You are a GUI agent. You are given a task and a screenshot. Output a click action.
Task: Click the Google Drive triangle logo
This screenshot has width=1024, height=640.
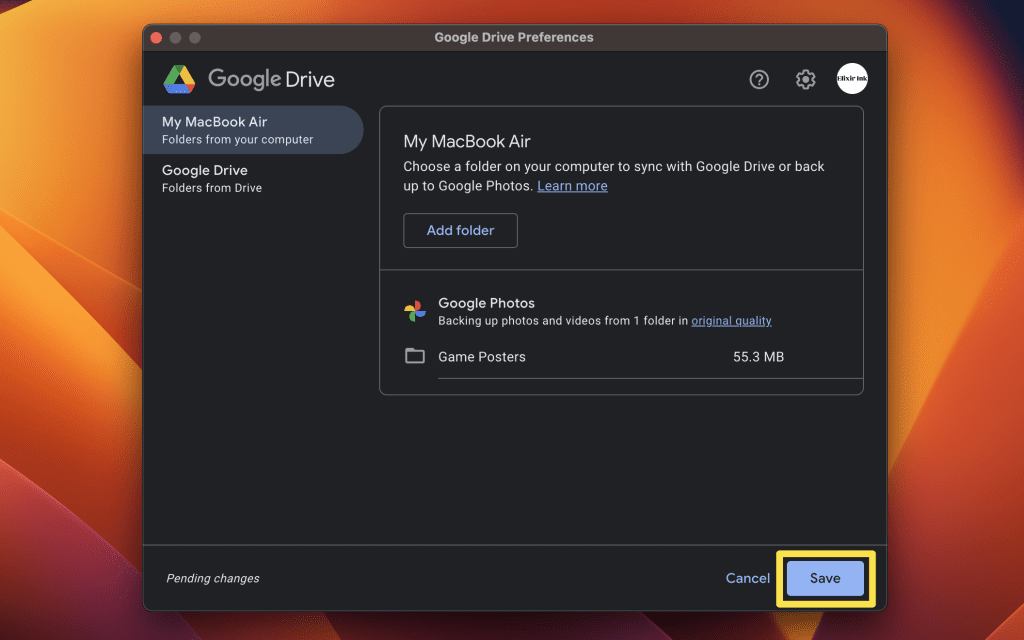[x=179, y=79]
